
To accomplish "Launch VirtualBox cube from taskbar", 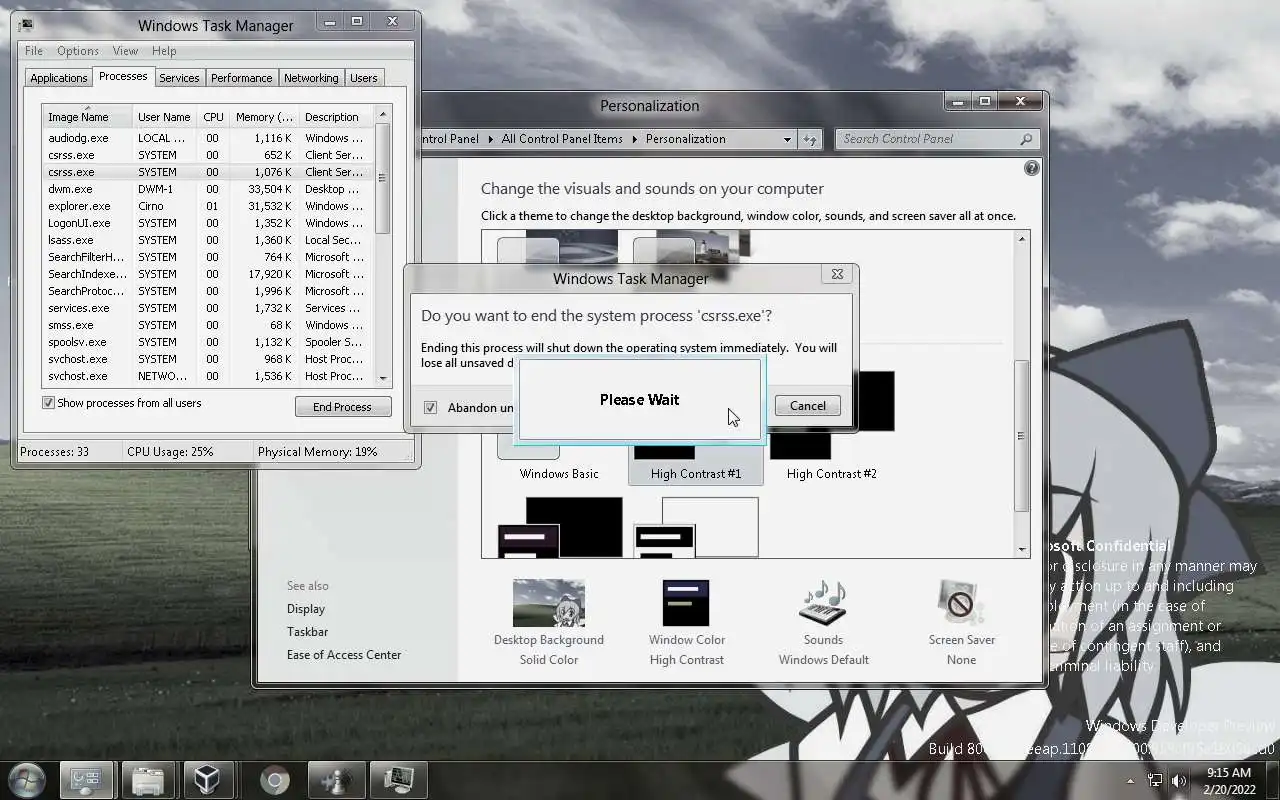I will (207, 779).
